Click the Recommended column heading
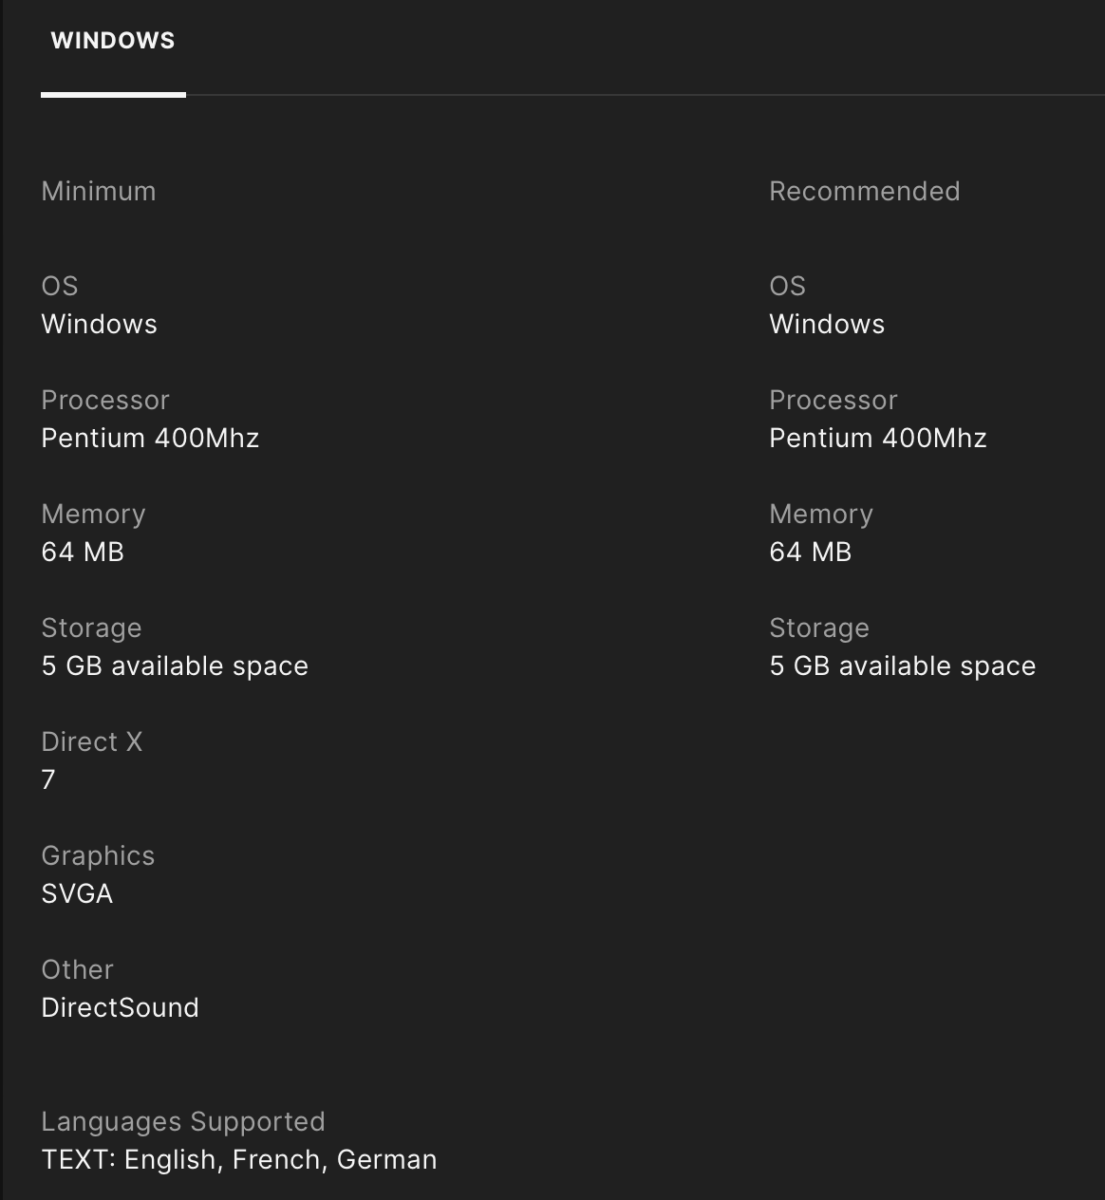 (x=864, y=191)
